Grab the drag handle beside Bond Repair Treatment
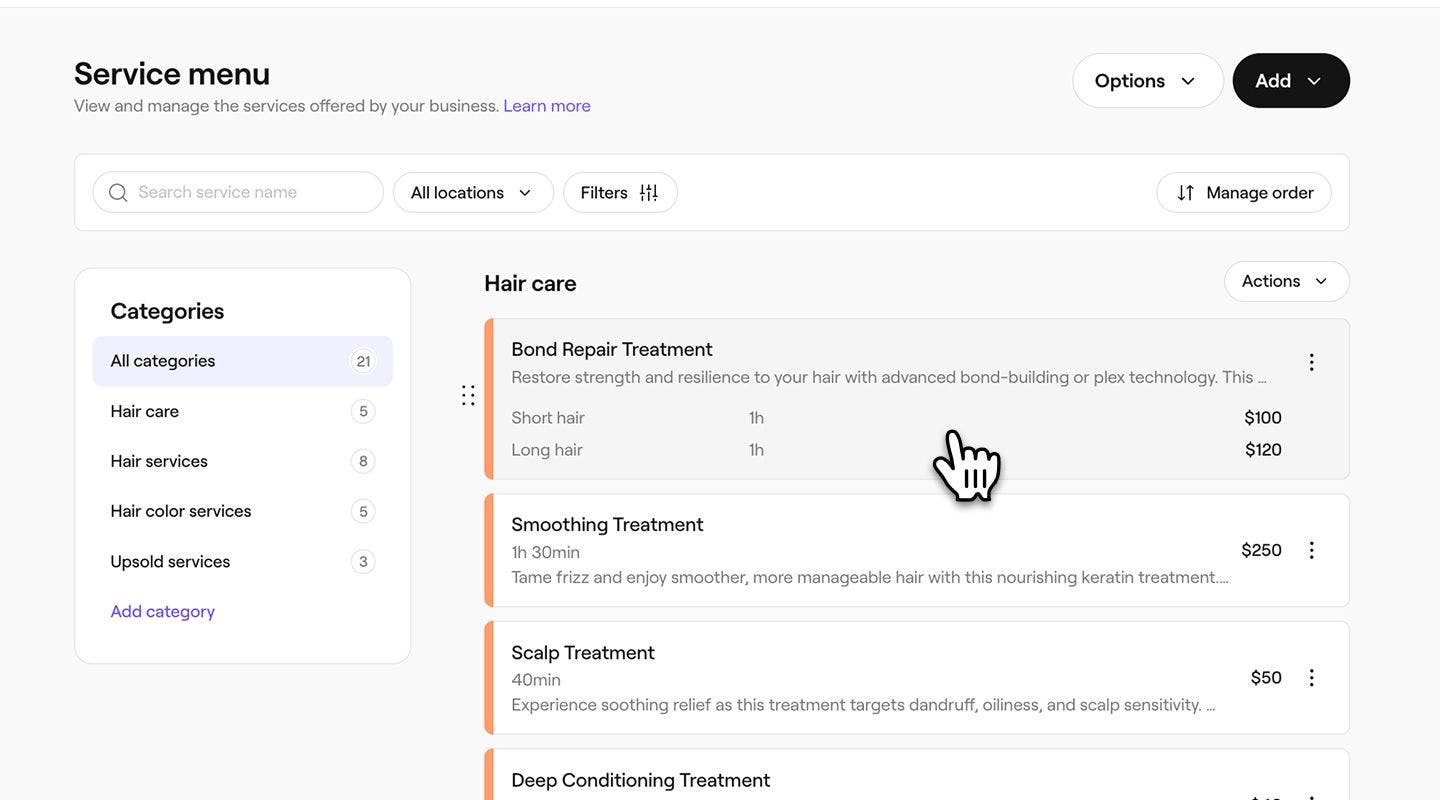1440x800 pixels. tap(468, 395)
